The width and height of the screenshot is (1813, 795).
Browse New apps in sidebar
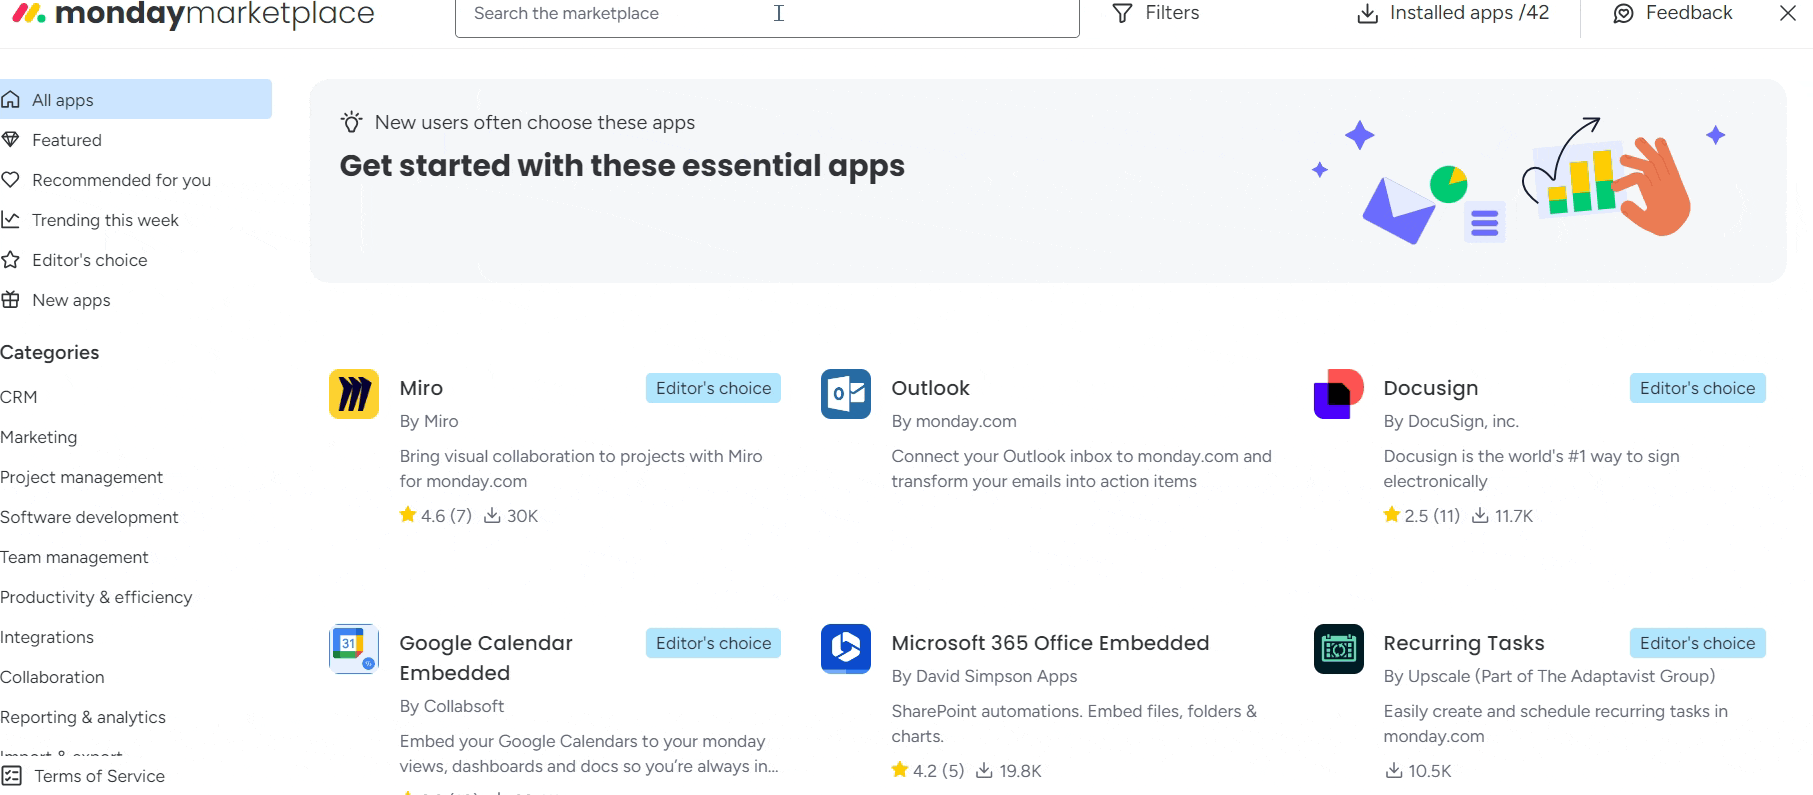tap(71, 300)
